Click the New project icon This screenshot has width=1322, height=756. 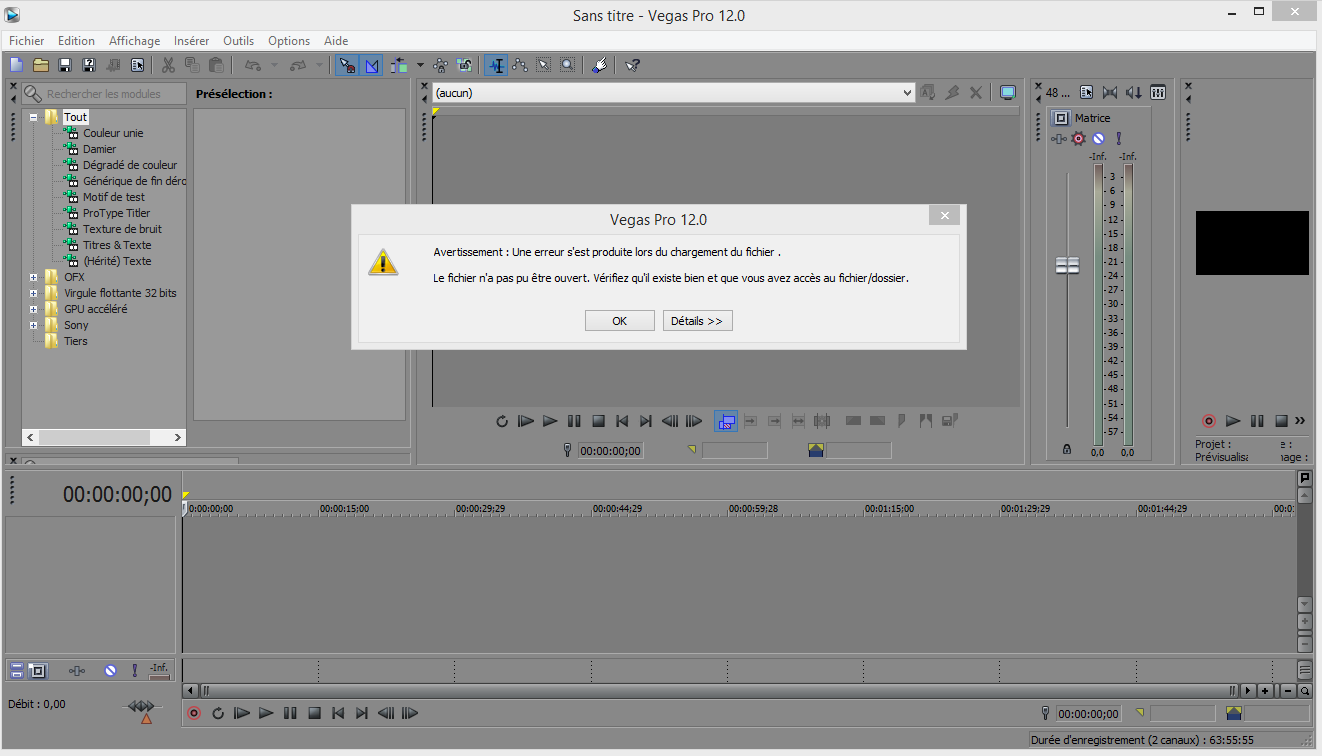[16, 65]
